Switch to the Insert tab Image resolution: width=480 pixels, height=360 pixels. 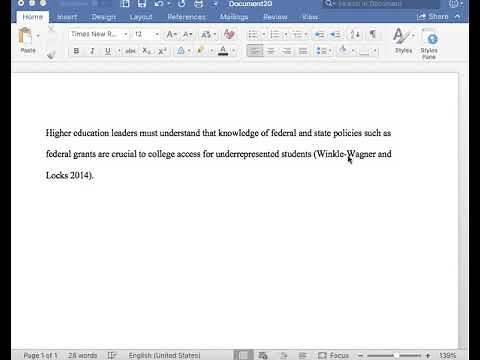point(67,17)
